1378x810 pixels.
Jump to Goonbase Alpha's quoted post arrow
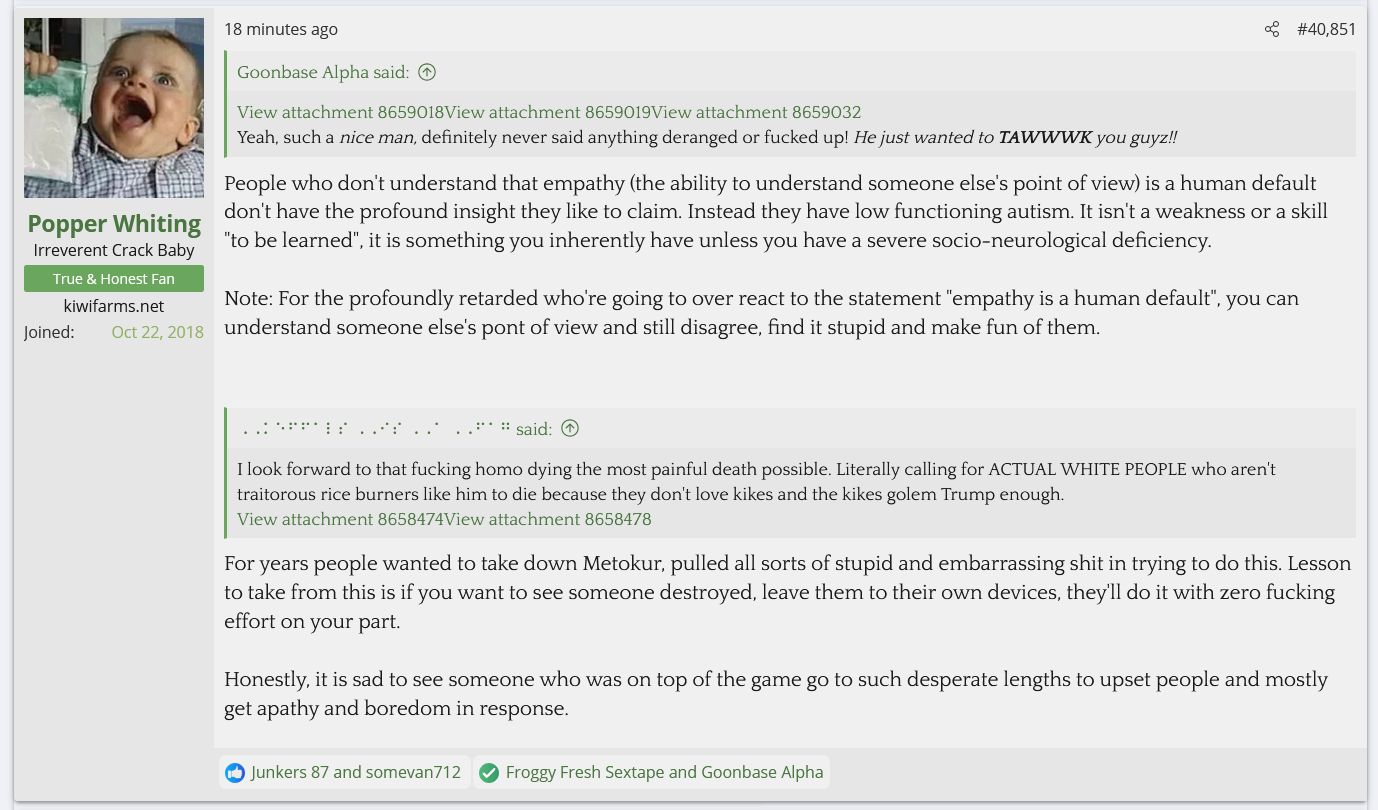click(427, 72)
